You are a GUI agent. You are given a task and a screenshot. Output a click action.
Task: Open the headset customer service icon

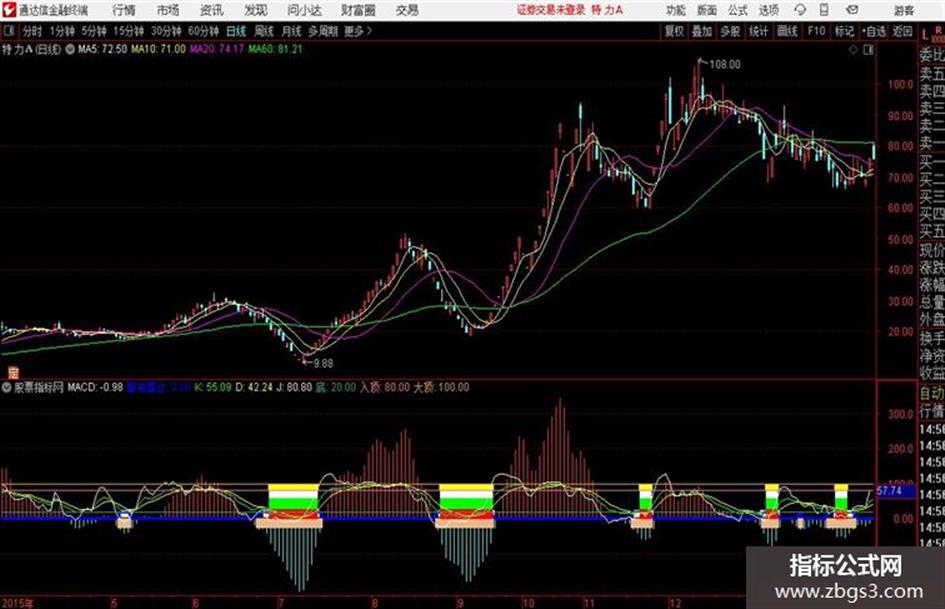[800, 10]
